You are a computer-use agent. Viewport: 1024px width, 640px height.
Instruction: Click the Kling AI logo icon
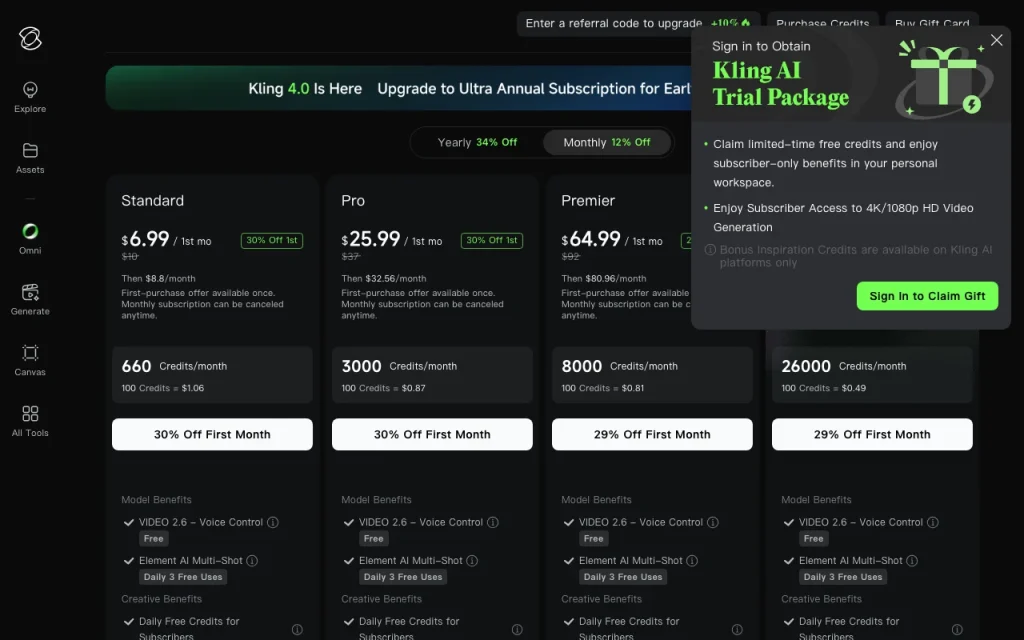[x=30, y=39]
